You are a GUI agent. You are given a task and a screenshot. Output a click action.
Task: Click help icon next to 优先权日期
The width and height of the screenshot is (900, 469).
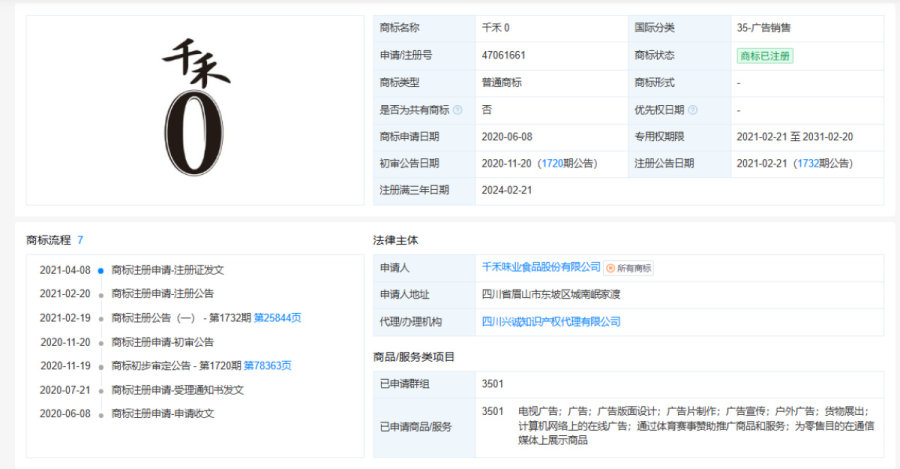(692, 110)
